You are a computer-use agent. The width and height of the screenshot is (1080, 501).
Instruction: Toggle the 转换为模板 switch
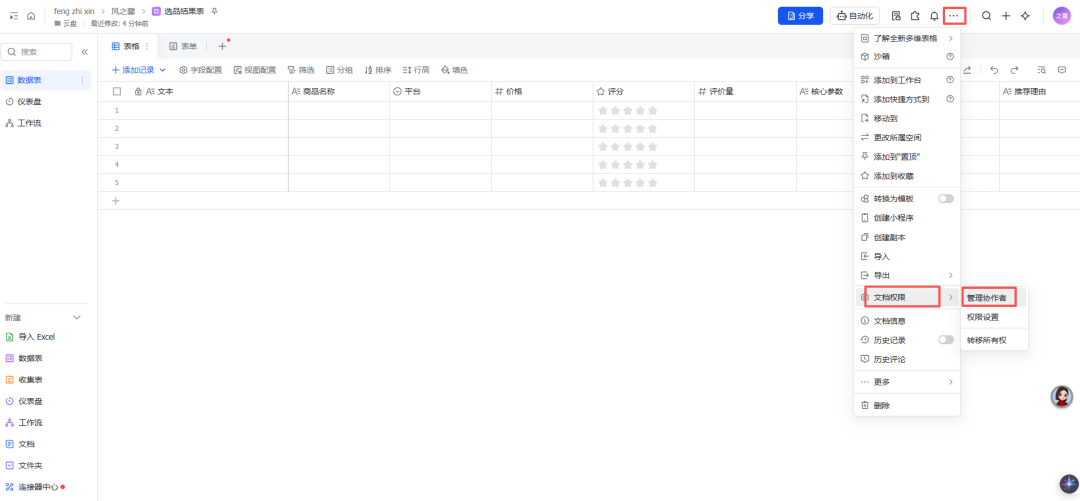(x=946, y=198)
